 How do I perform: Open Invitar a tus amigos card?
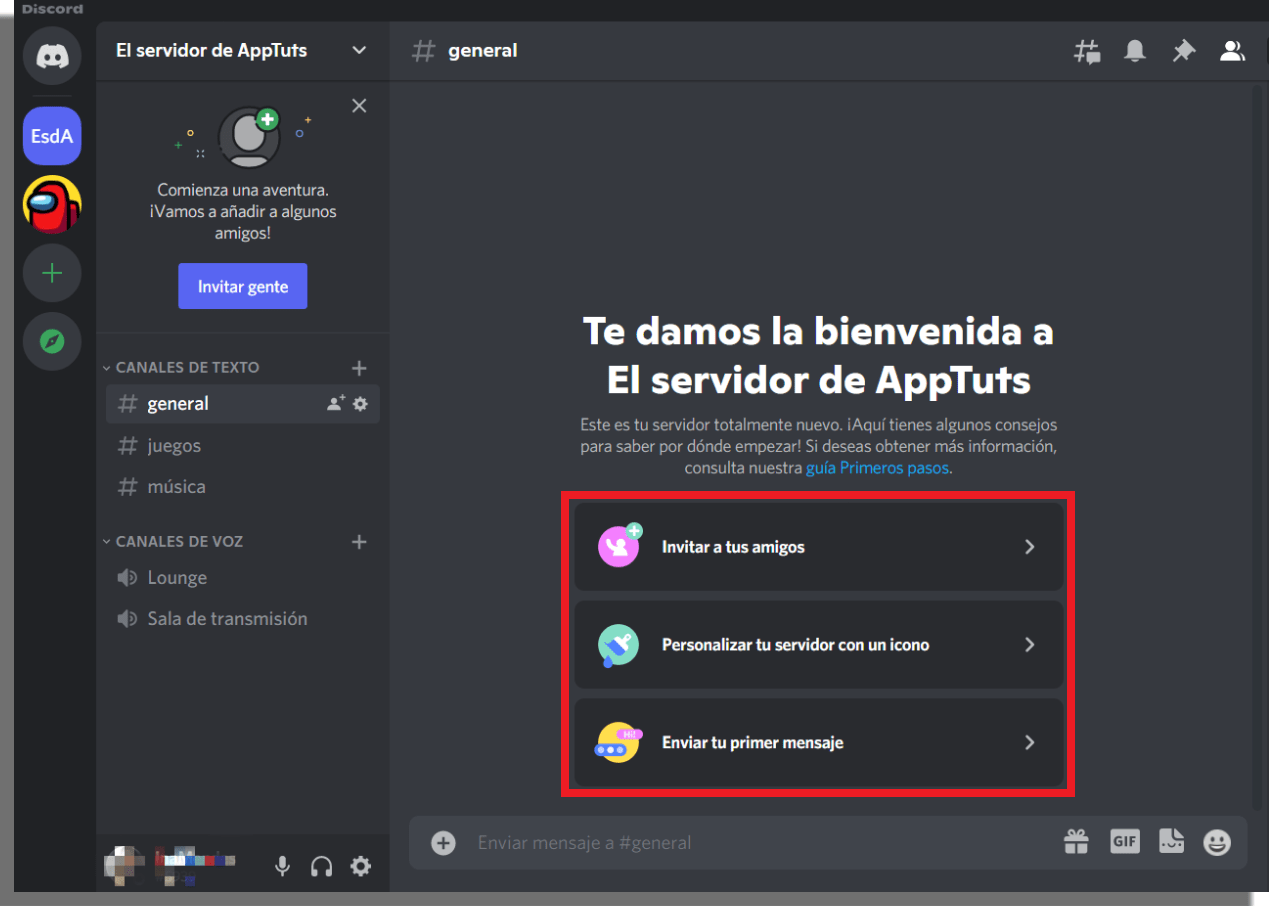818,547
